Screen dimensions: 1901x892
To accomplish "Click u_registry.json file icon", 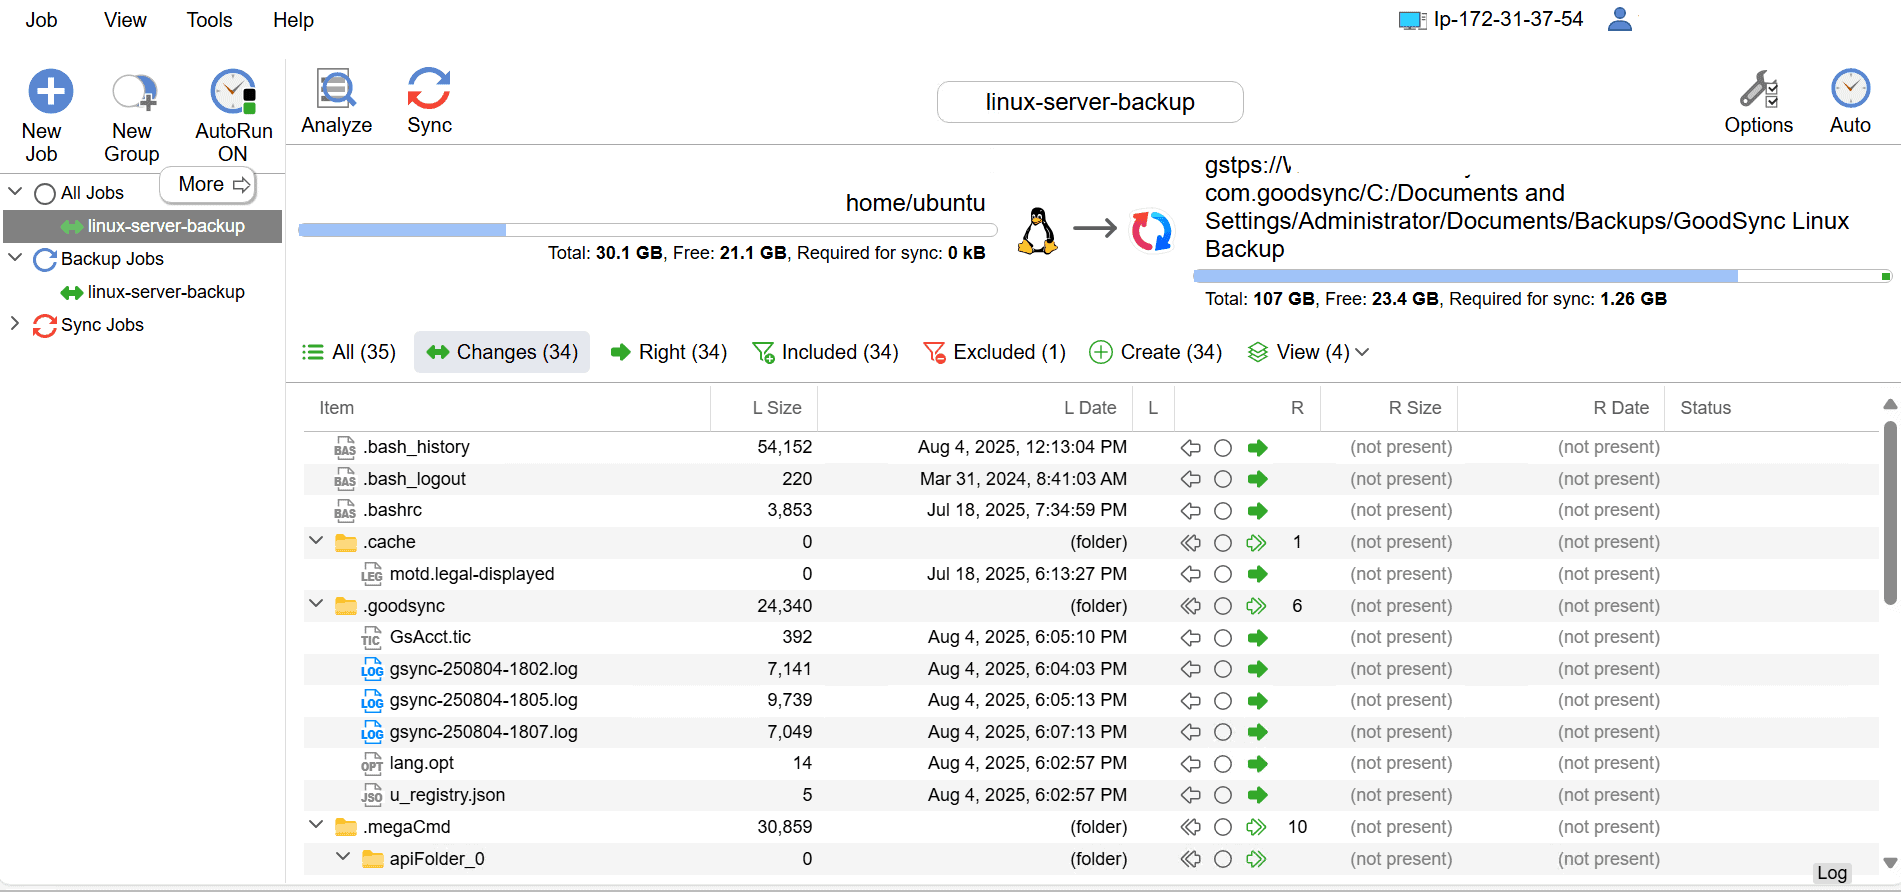I will 372,795.
